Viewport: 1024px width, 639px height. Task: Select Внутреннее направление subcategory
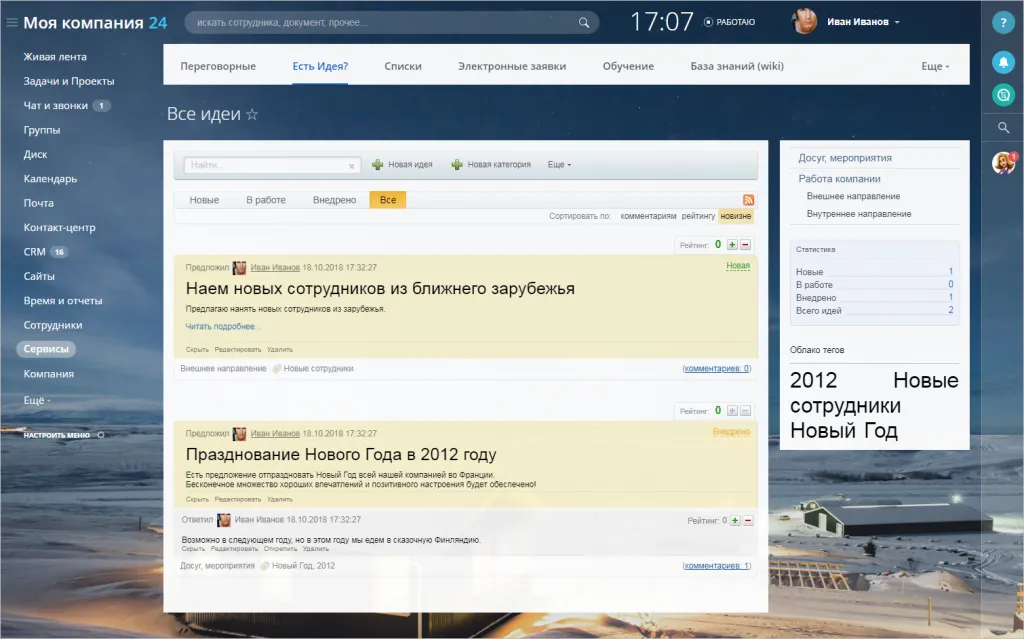pyautogui.click(x=859, y=214)
